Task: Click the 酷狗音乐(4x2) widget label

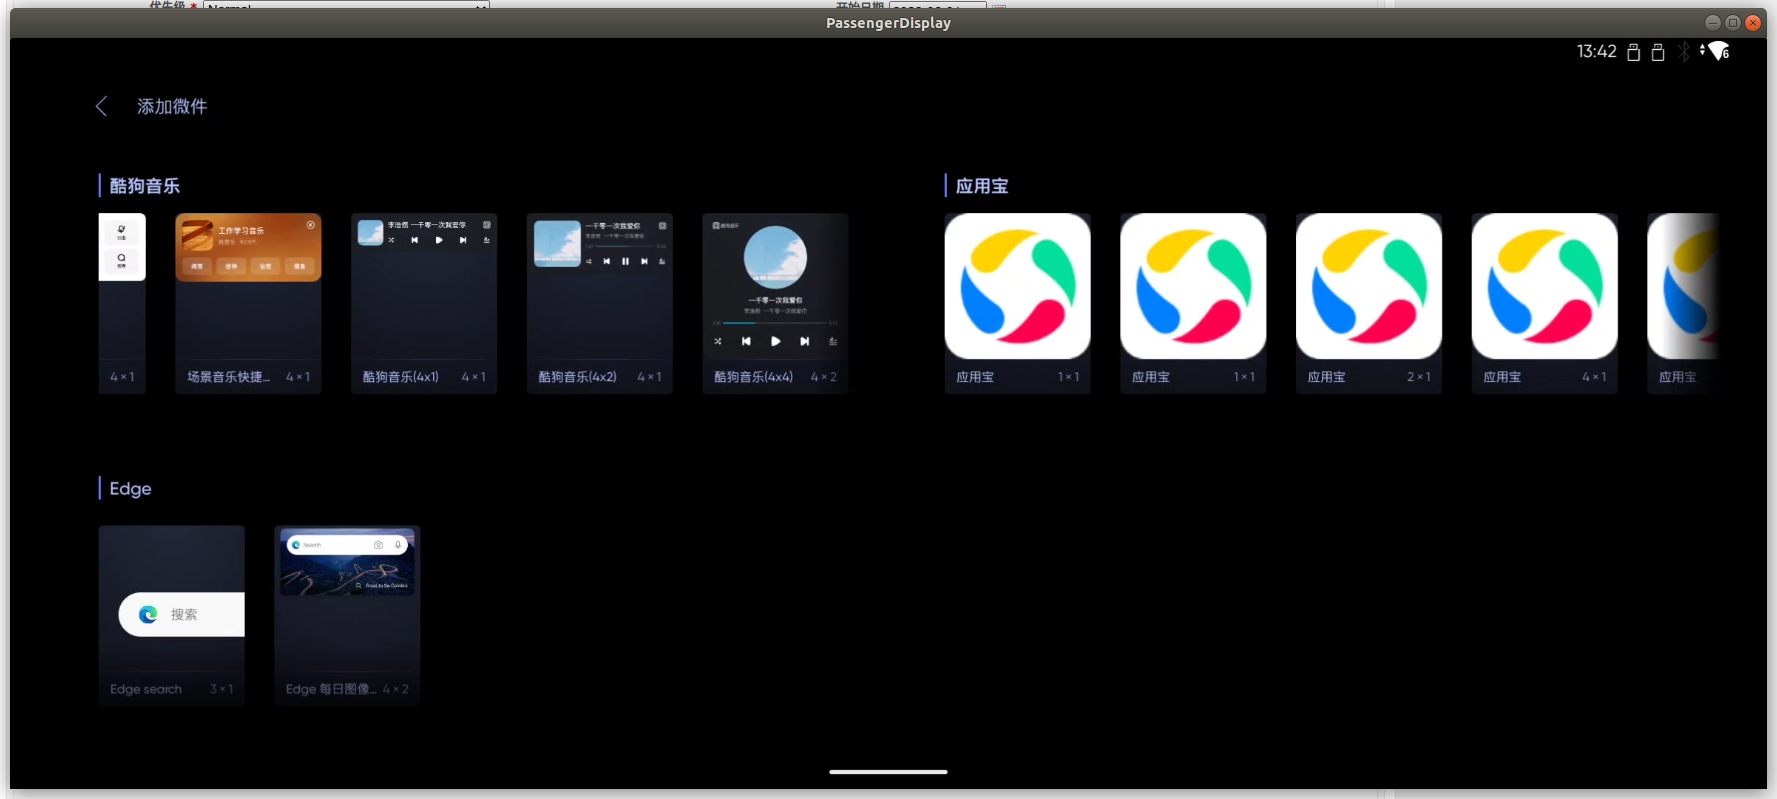Action: [x=577, y=377]
